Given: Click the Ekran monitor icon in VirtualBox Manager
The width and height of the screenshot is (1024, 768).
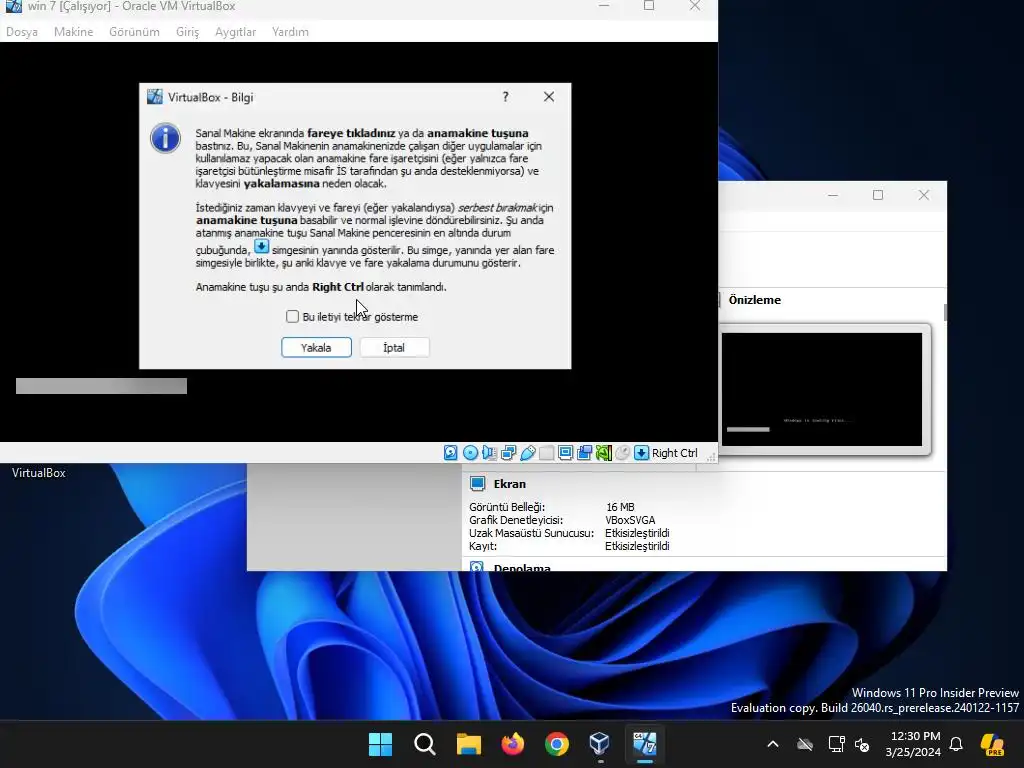Looking at the screenshot, I should [x=477, y=484].
